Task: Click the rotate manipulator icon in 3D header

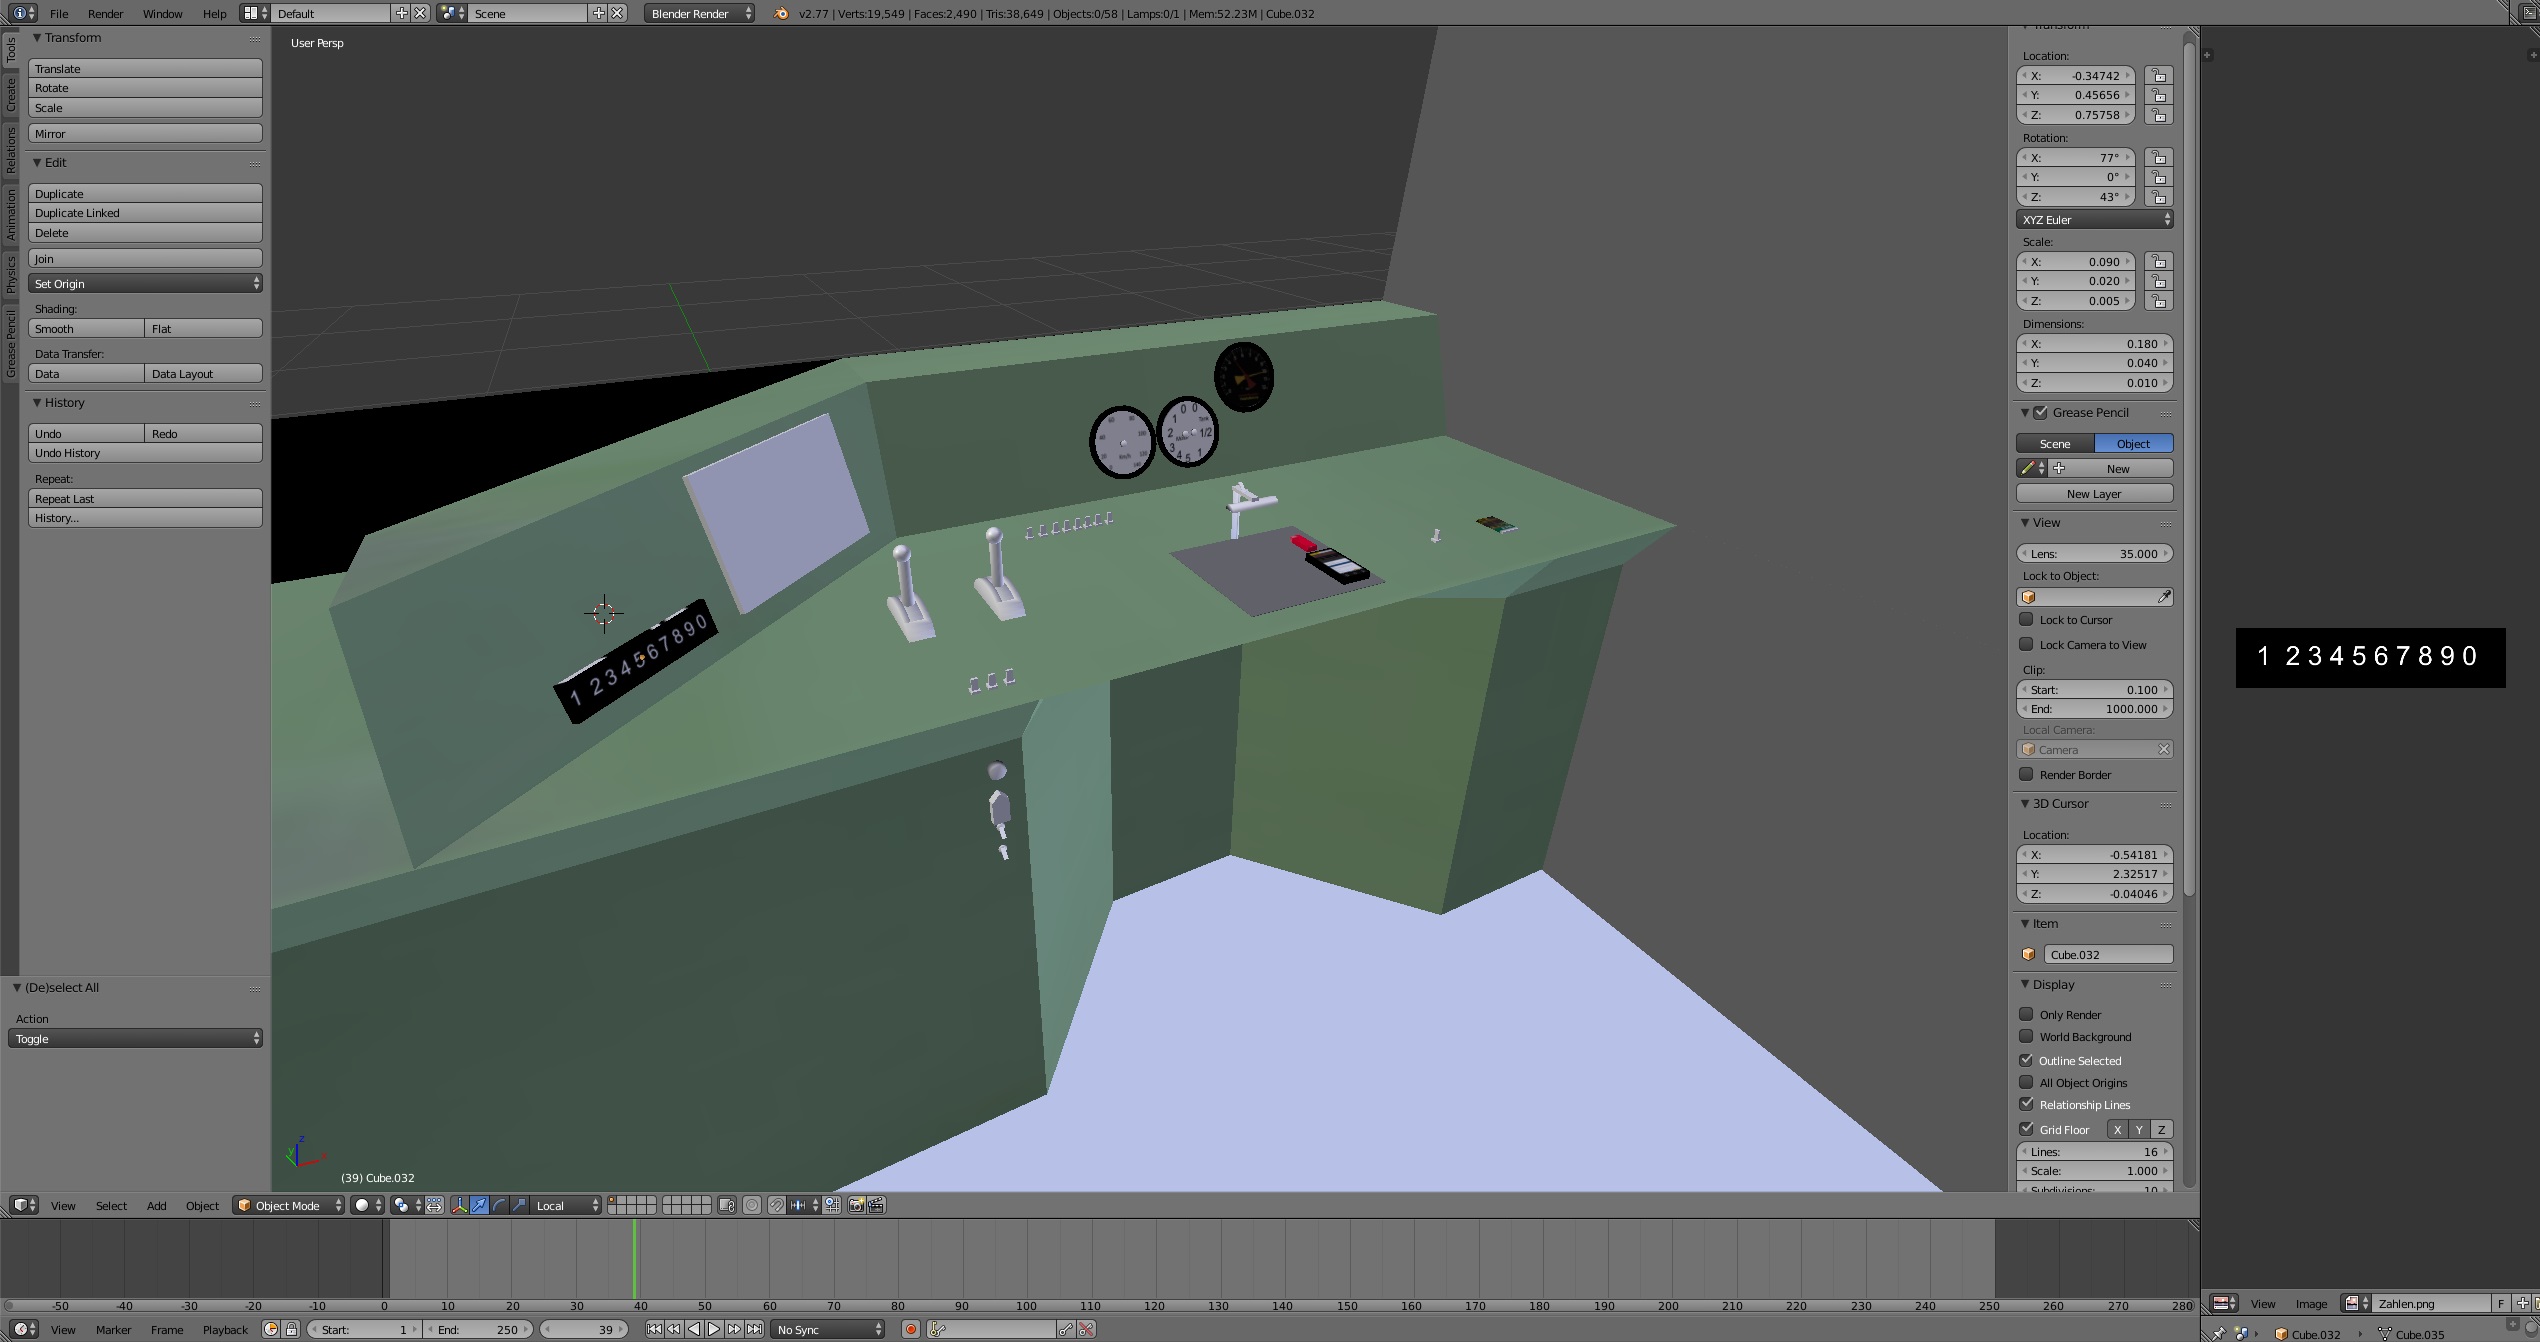Action: tap(499, 1205)
